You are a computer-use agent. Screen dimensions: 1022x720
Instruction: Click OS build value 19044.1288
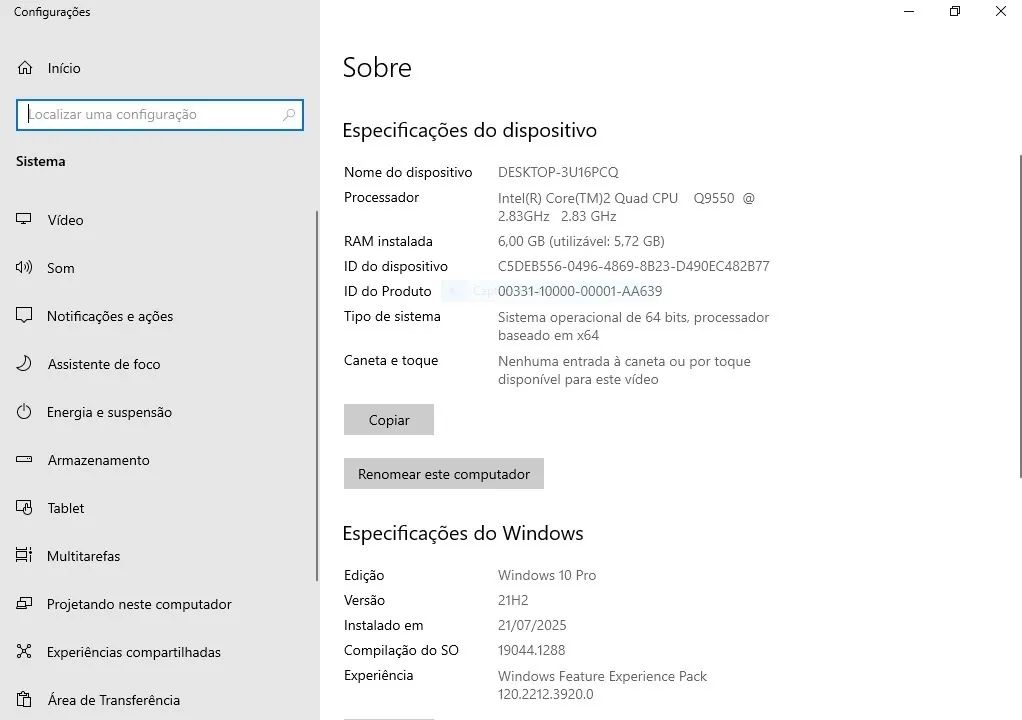click(x=531, y=650)
